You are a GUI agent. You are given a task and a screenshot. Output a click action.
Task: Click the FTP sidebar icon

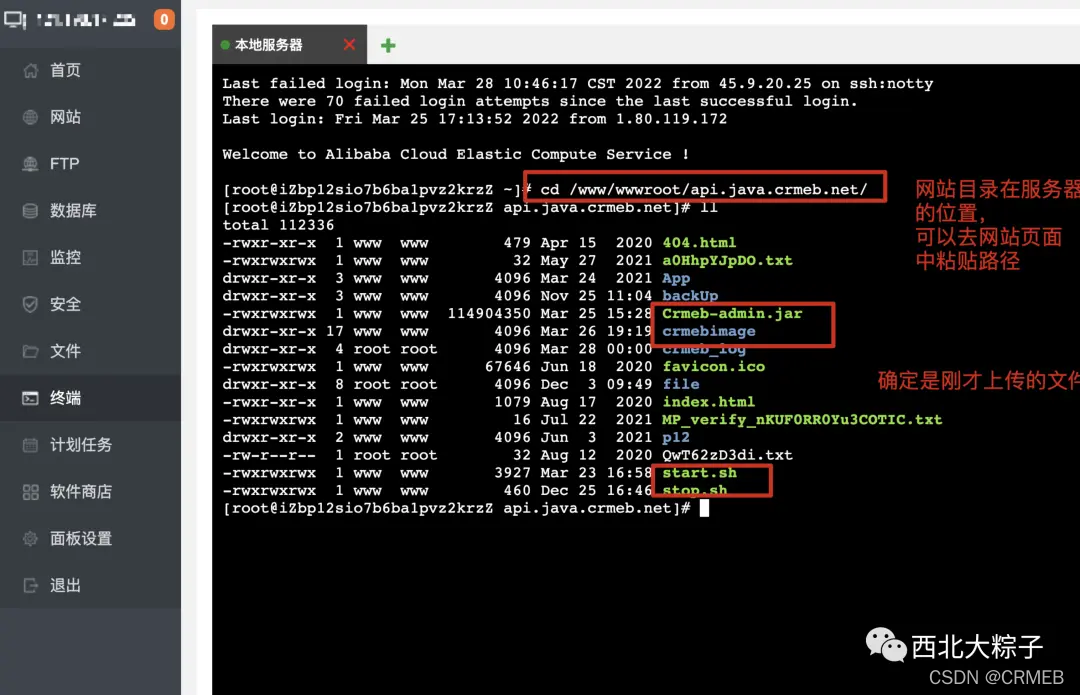coord(30,164)
